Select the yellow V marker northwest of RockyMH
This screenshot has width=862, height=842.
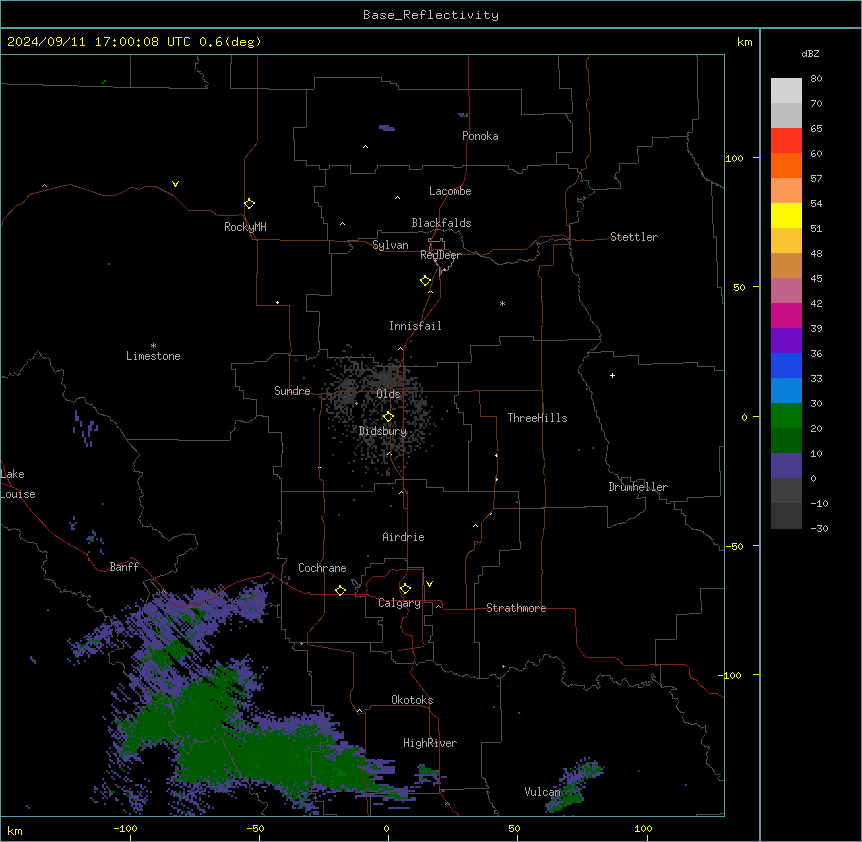175,184
